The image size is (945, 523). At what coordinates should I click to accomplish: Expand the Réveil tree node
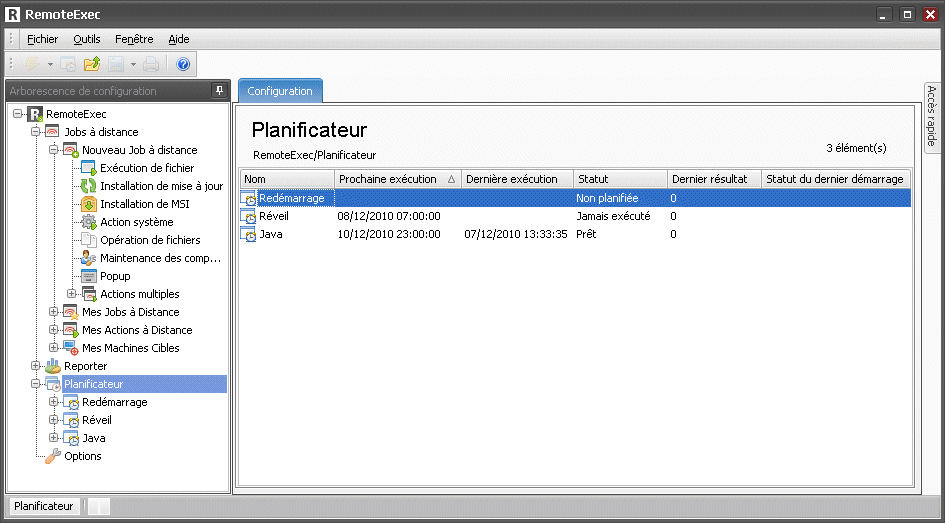pyautogui.click(x=53, y=420)
